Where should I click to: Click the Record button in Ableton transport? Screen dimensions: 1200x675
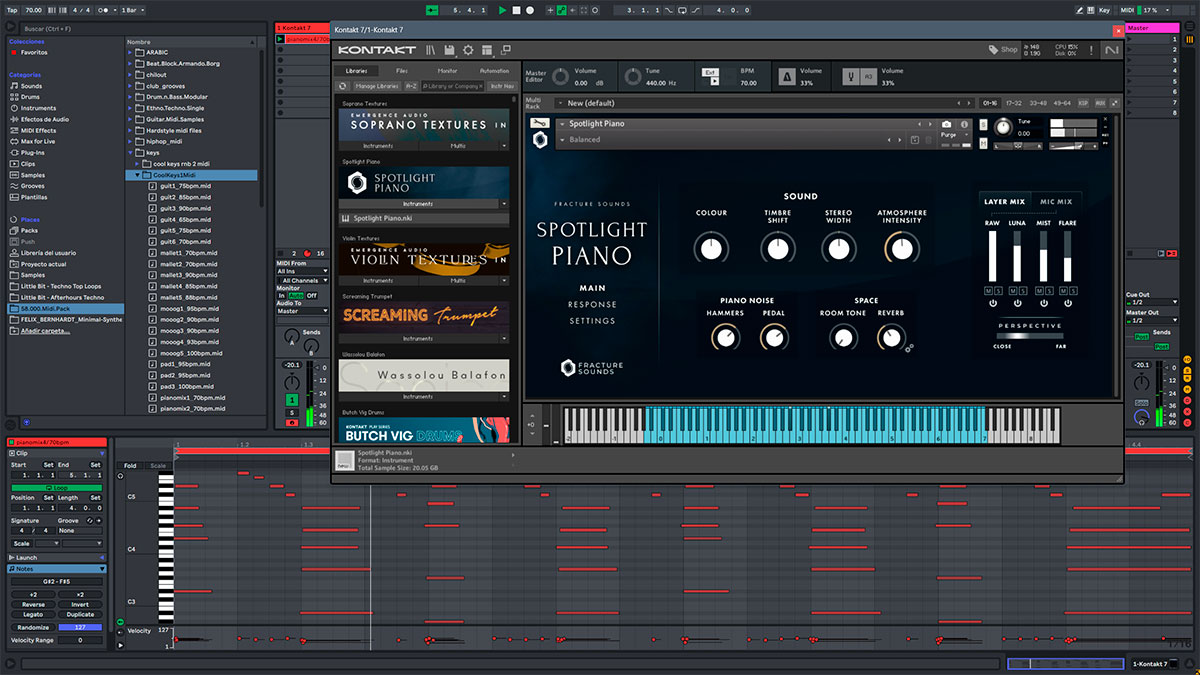[530, 10]
